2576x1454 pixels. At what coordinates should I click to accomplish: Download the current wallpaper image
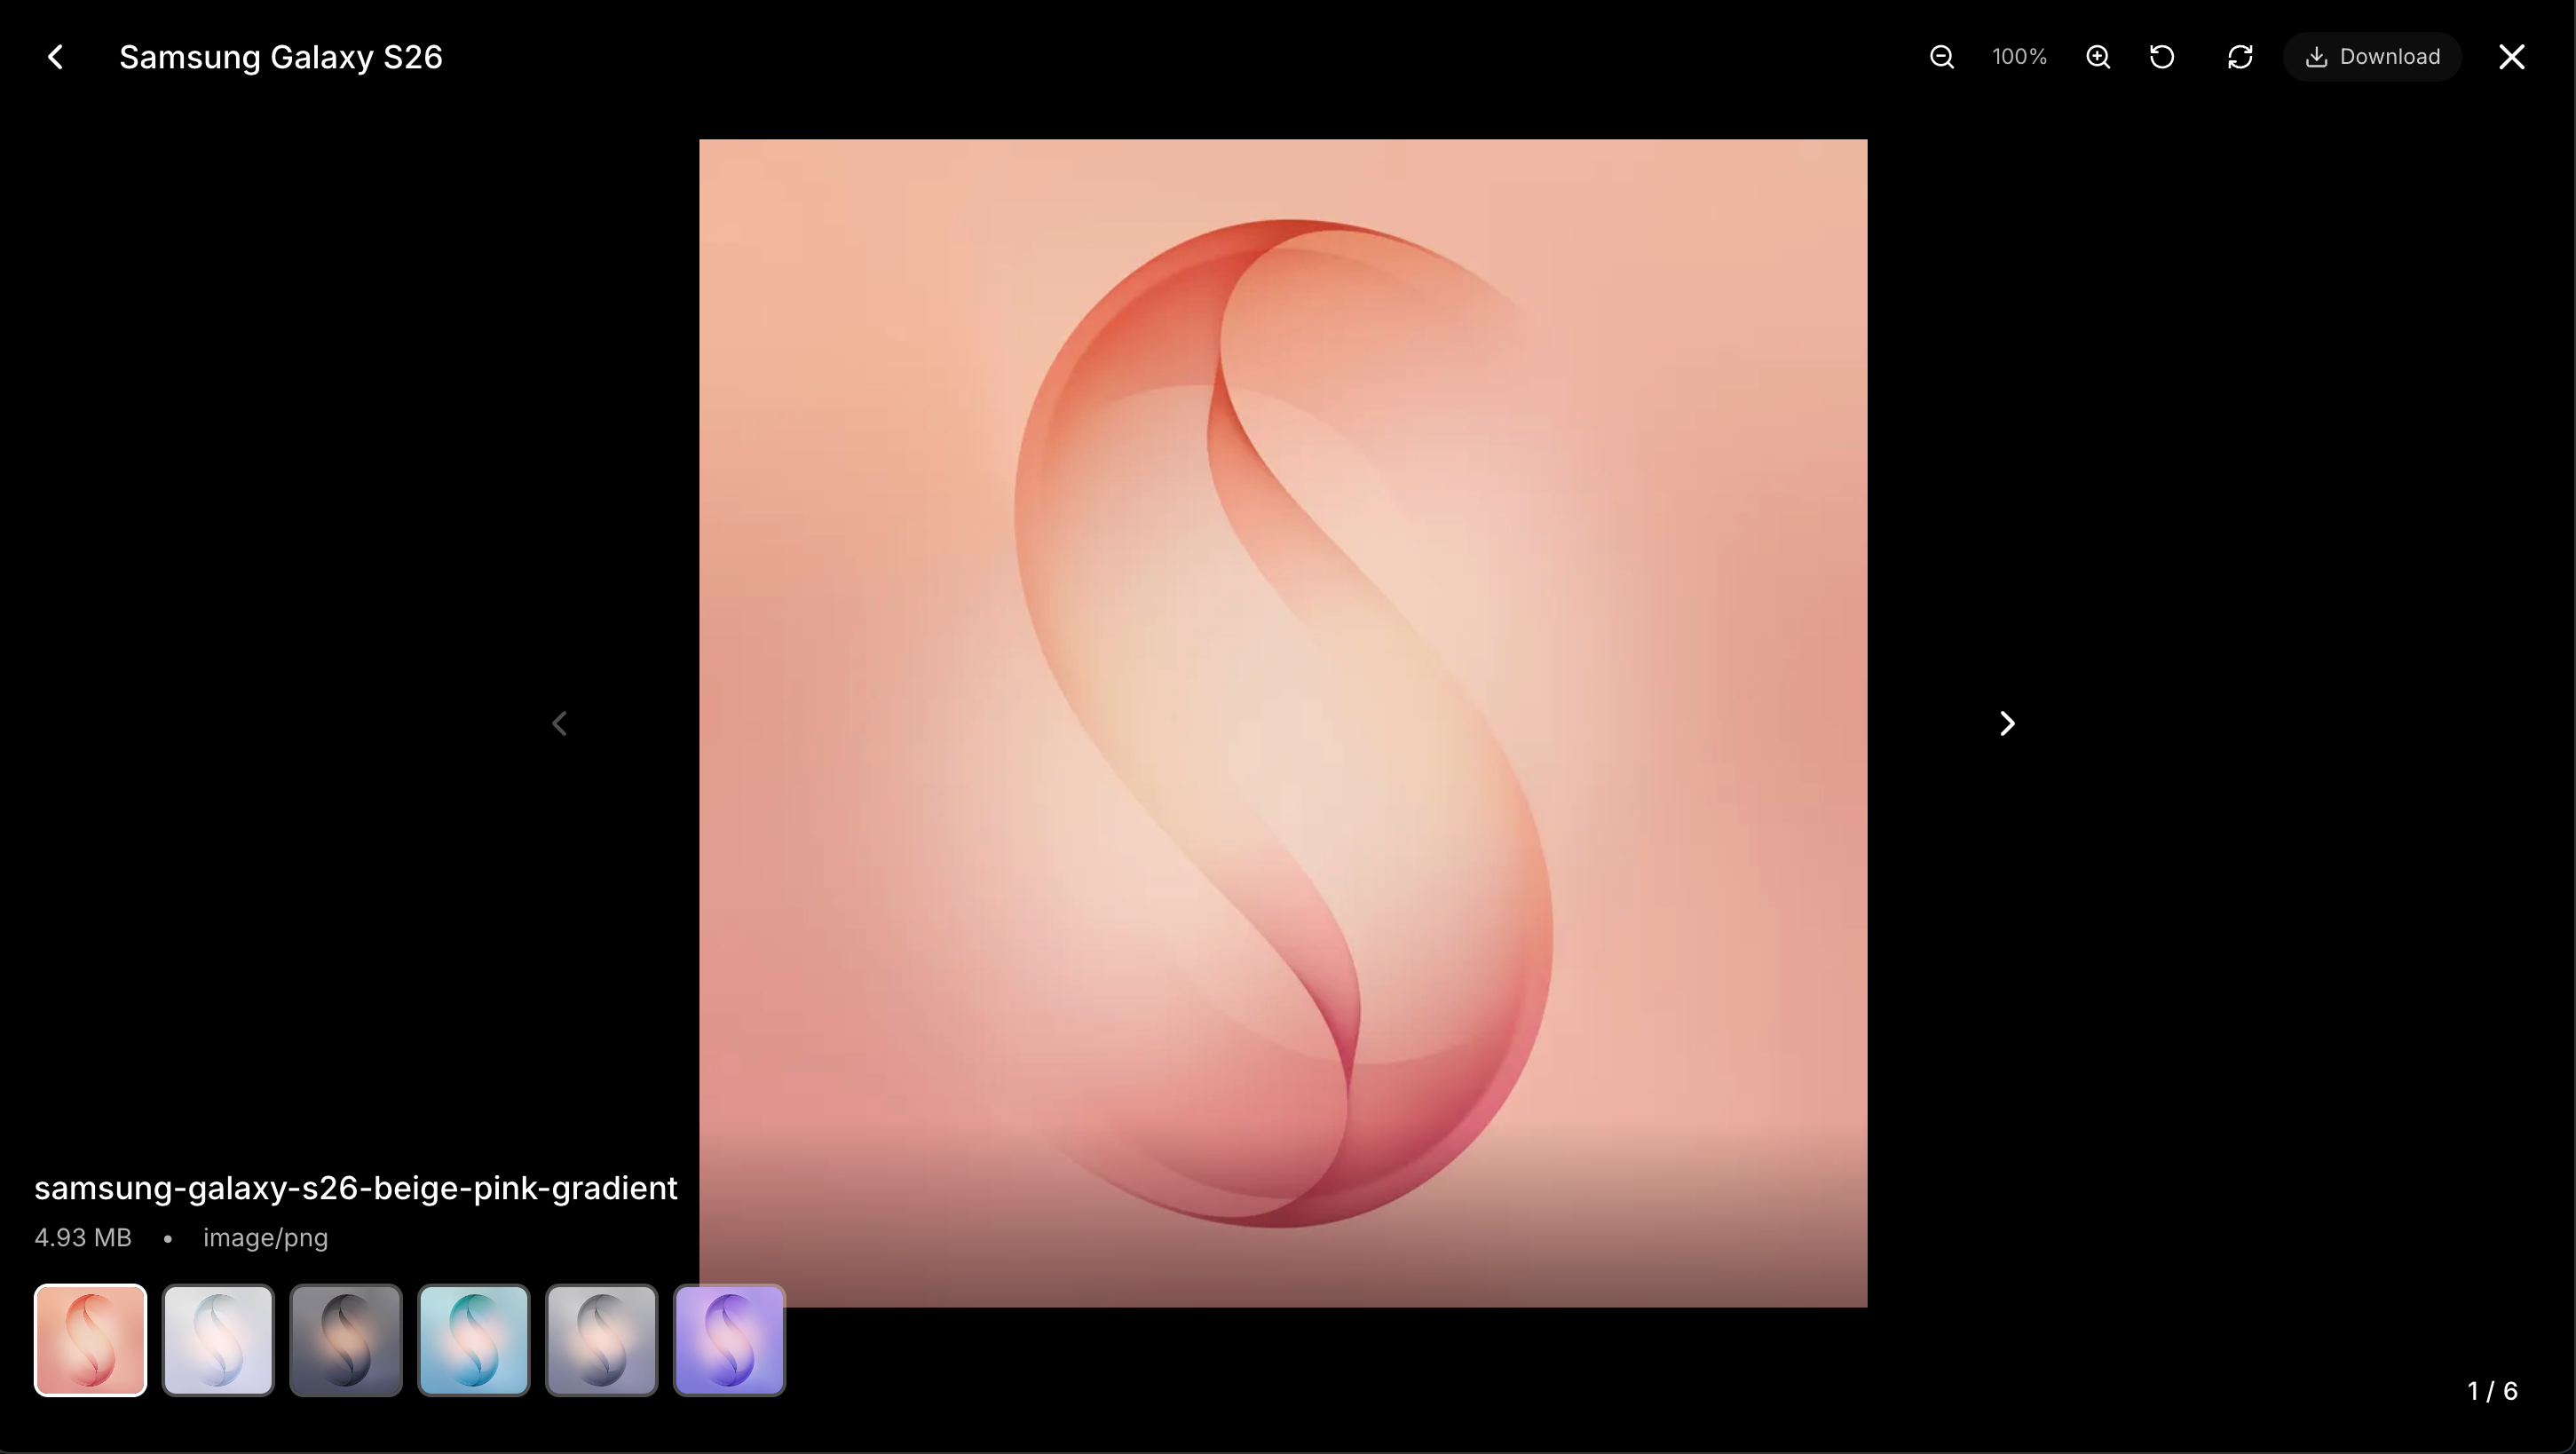pyautogui.click(x=2372, y=57)
